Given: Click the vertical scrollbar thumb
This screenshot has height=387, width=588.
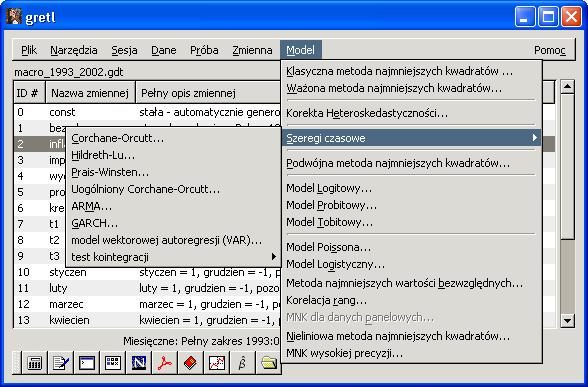Looking at the screenshot, I should [567, 166].
